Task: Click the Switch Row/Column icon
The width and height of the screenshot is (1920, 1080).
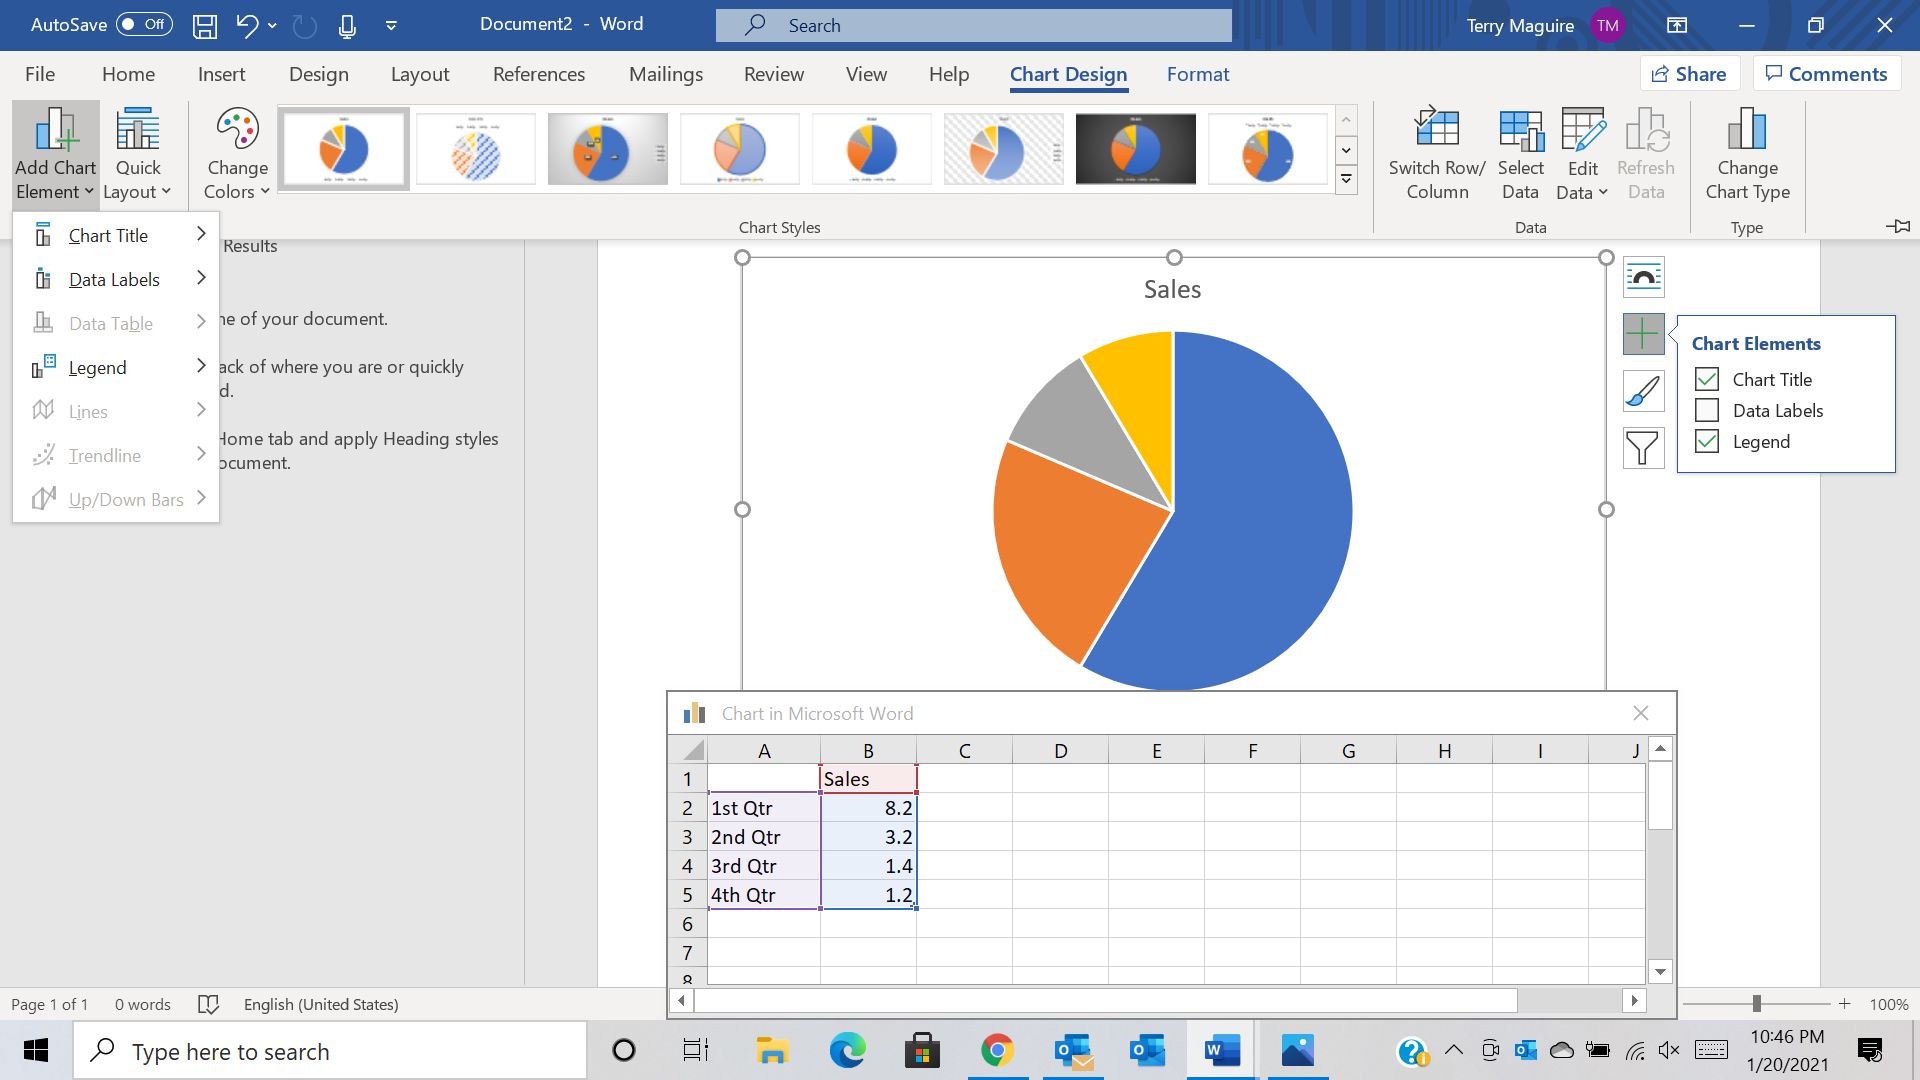Action: point(1436,131)
